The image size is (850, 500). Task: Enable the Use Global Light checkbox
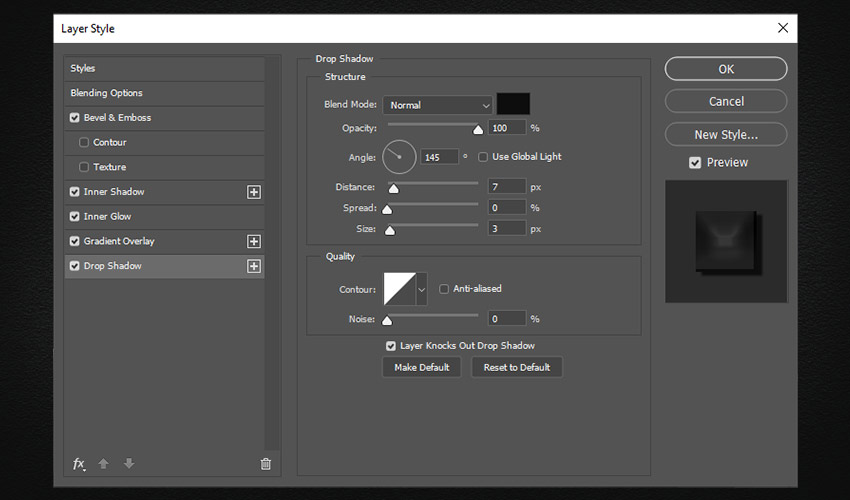483,157
